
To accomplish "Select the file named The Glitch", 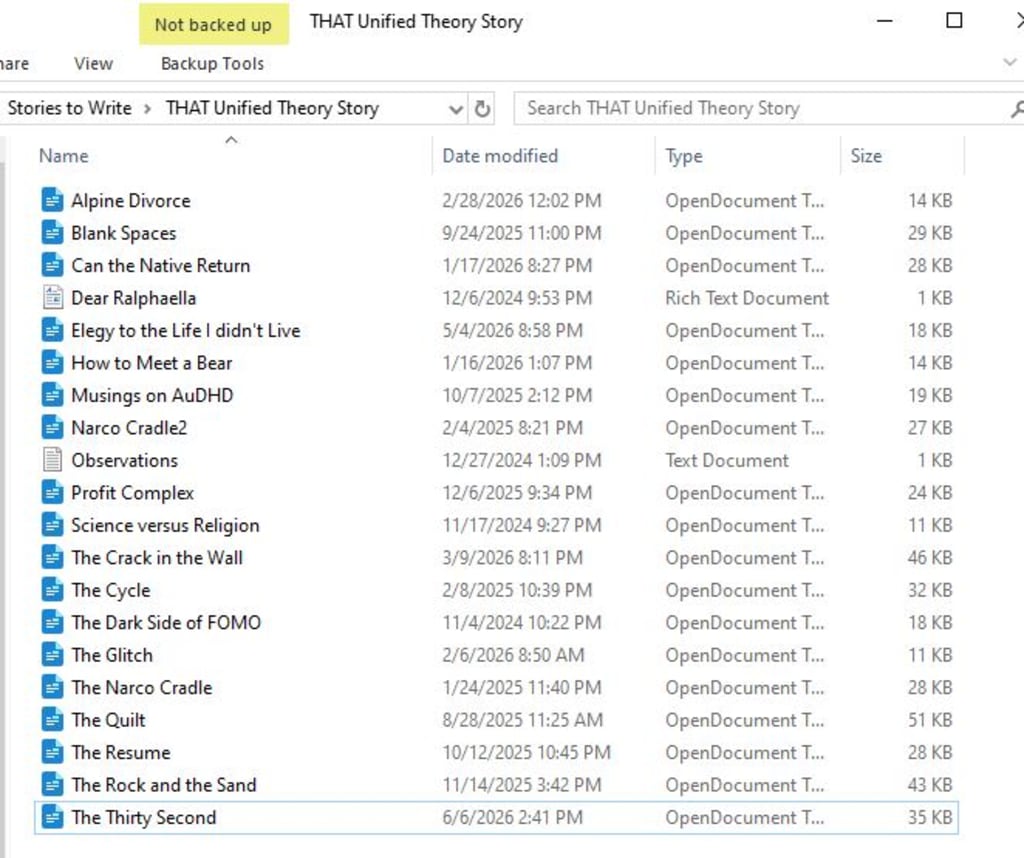I will [112, 655].
